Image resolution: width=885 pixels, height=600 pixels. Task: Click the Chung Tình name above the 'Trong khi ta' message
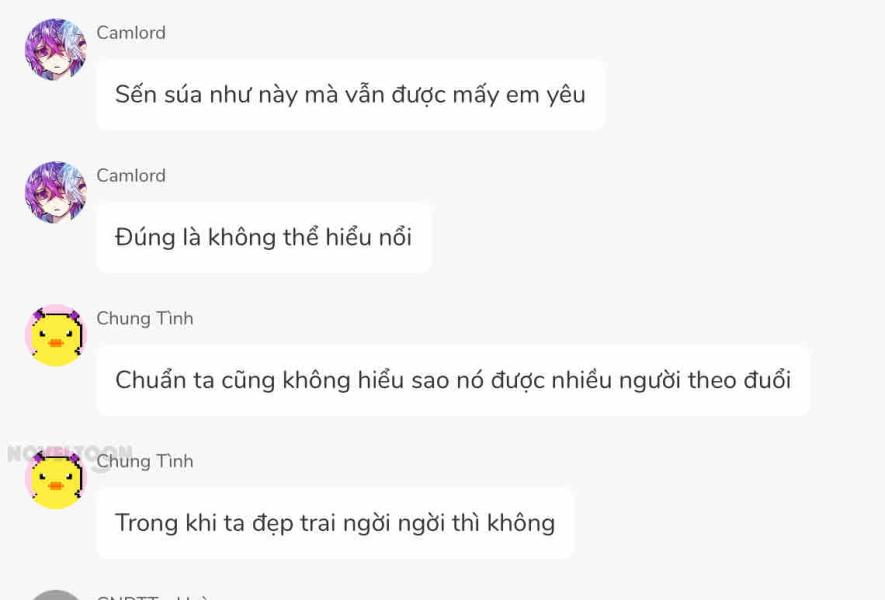coord(145,462)
